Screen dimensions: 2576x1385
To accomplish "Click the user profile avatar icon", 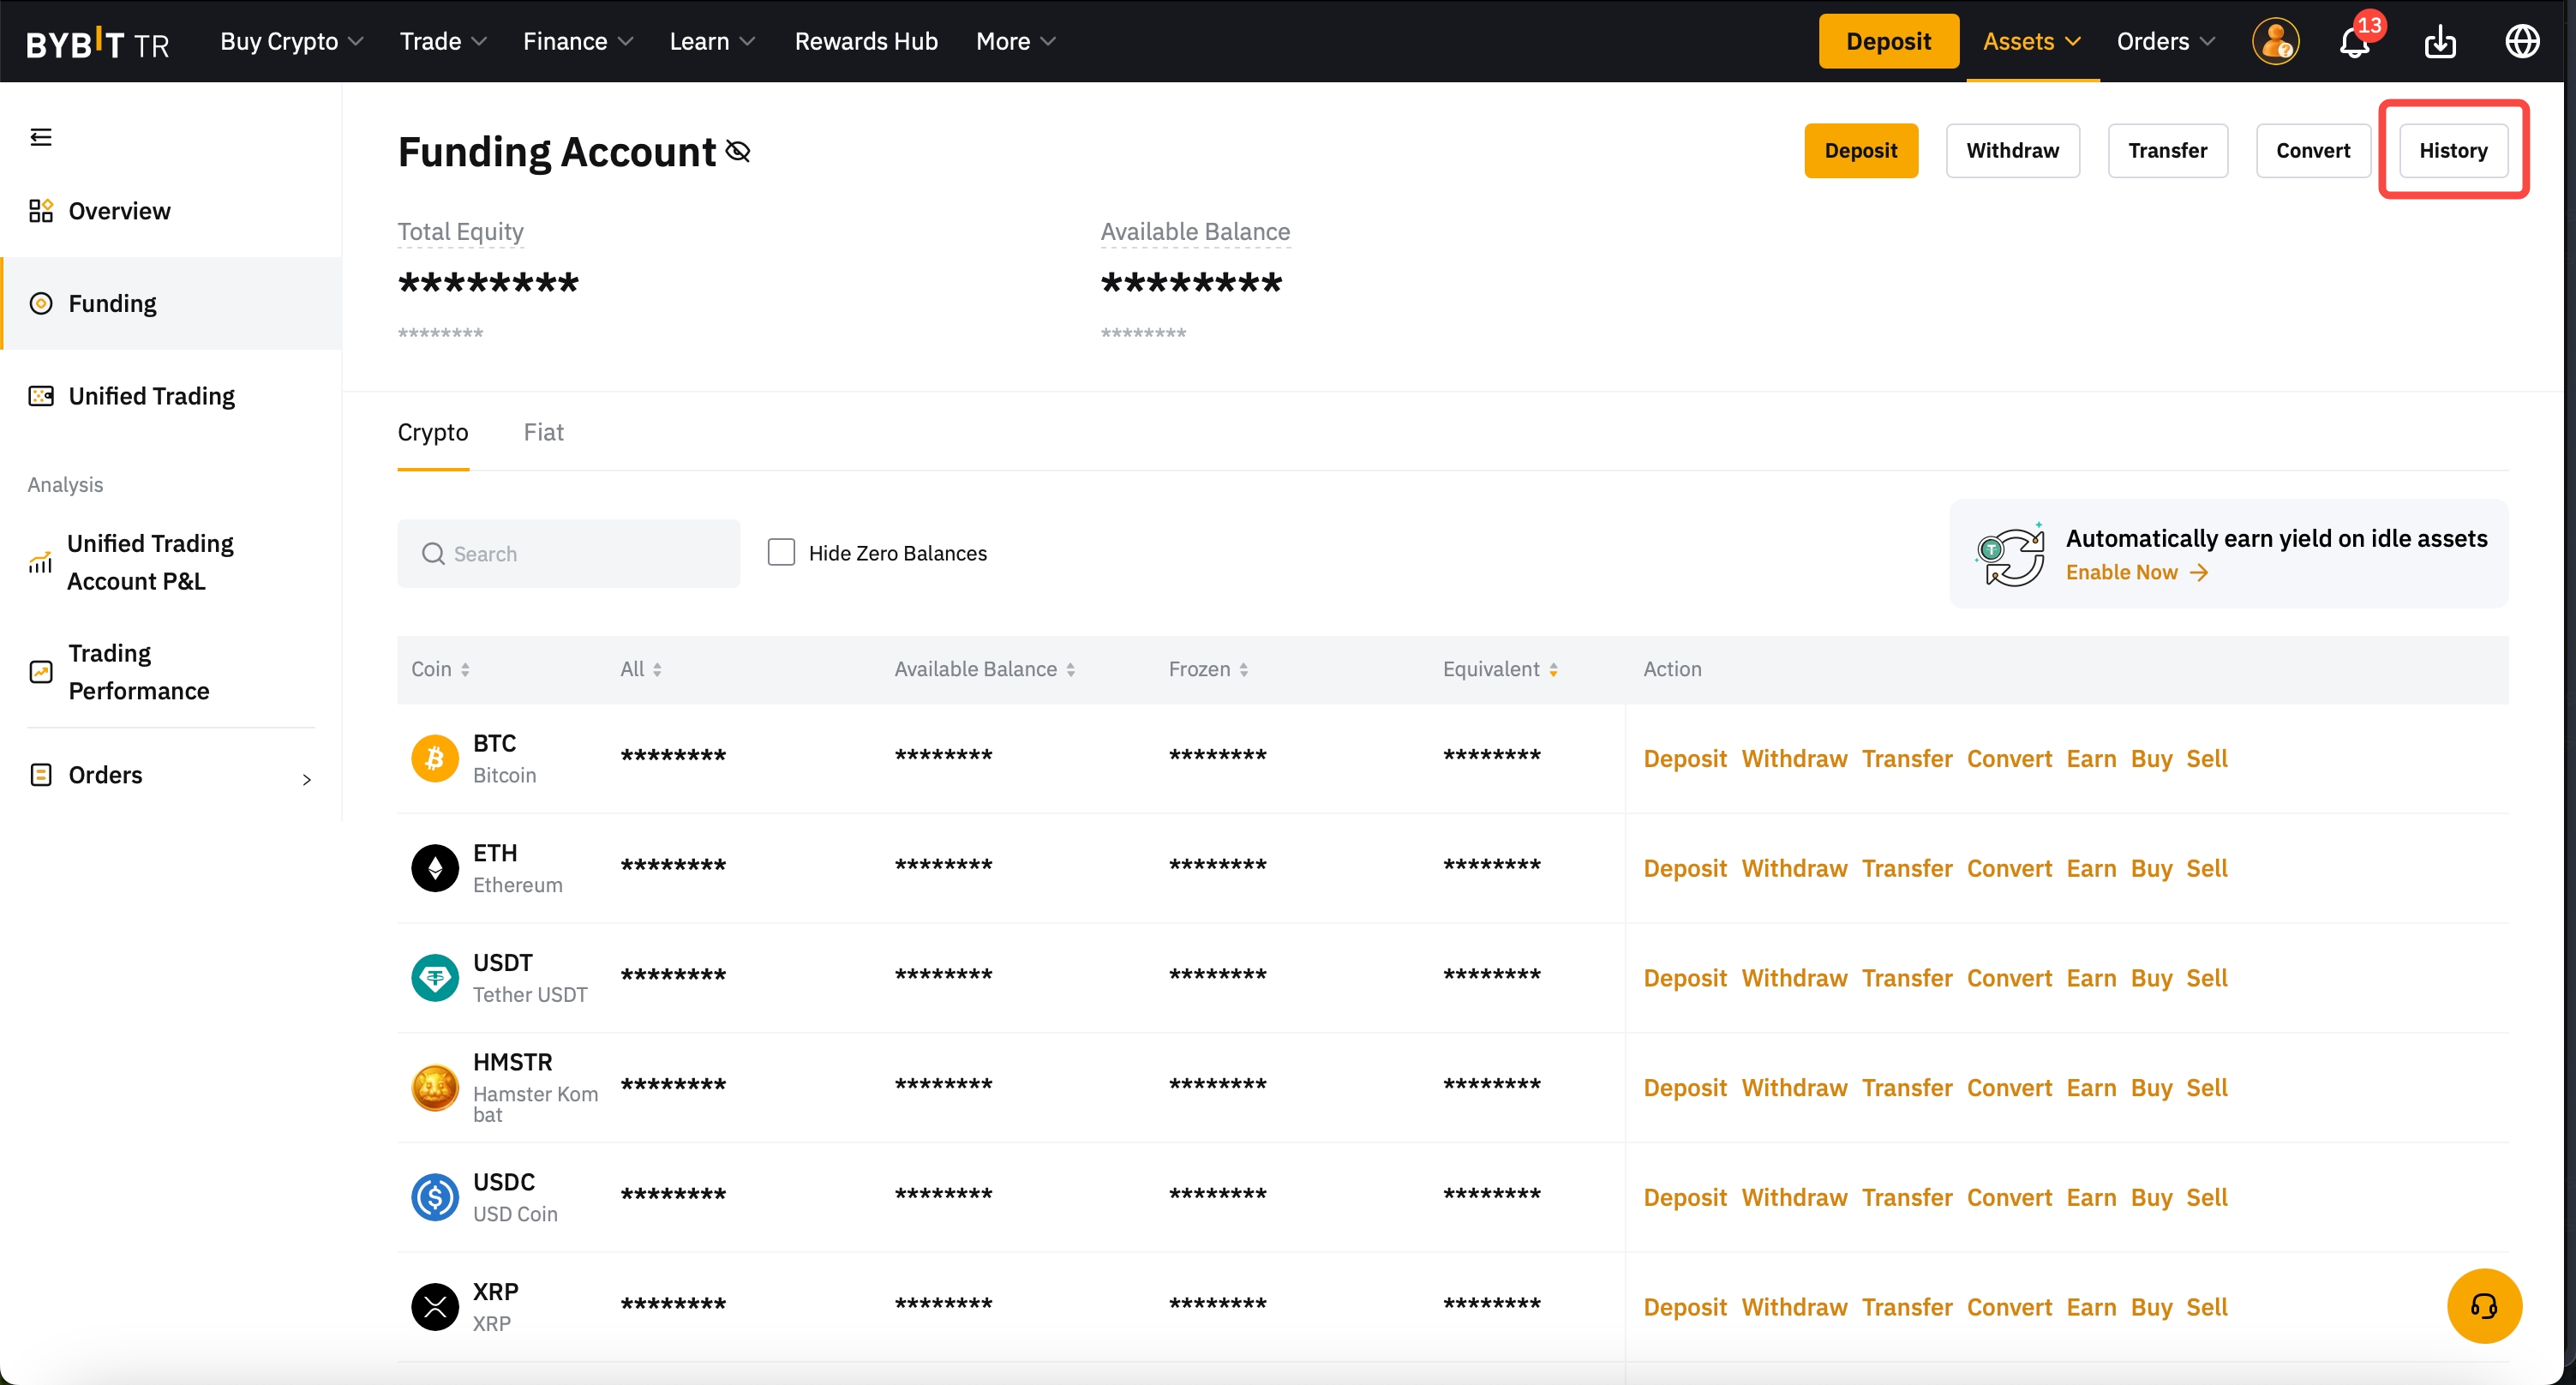I will click(x=2275, y=42).
